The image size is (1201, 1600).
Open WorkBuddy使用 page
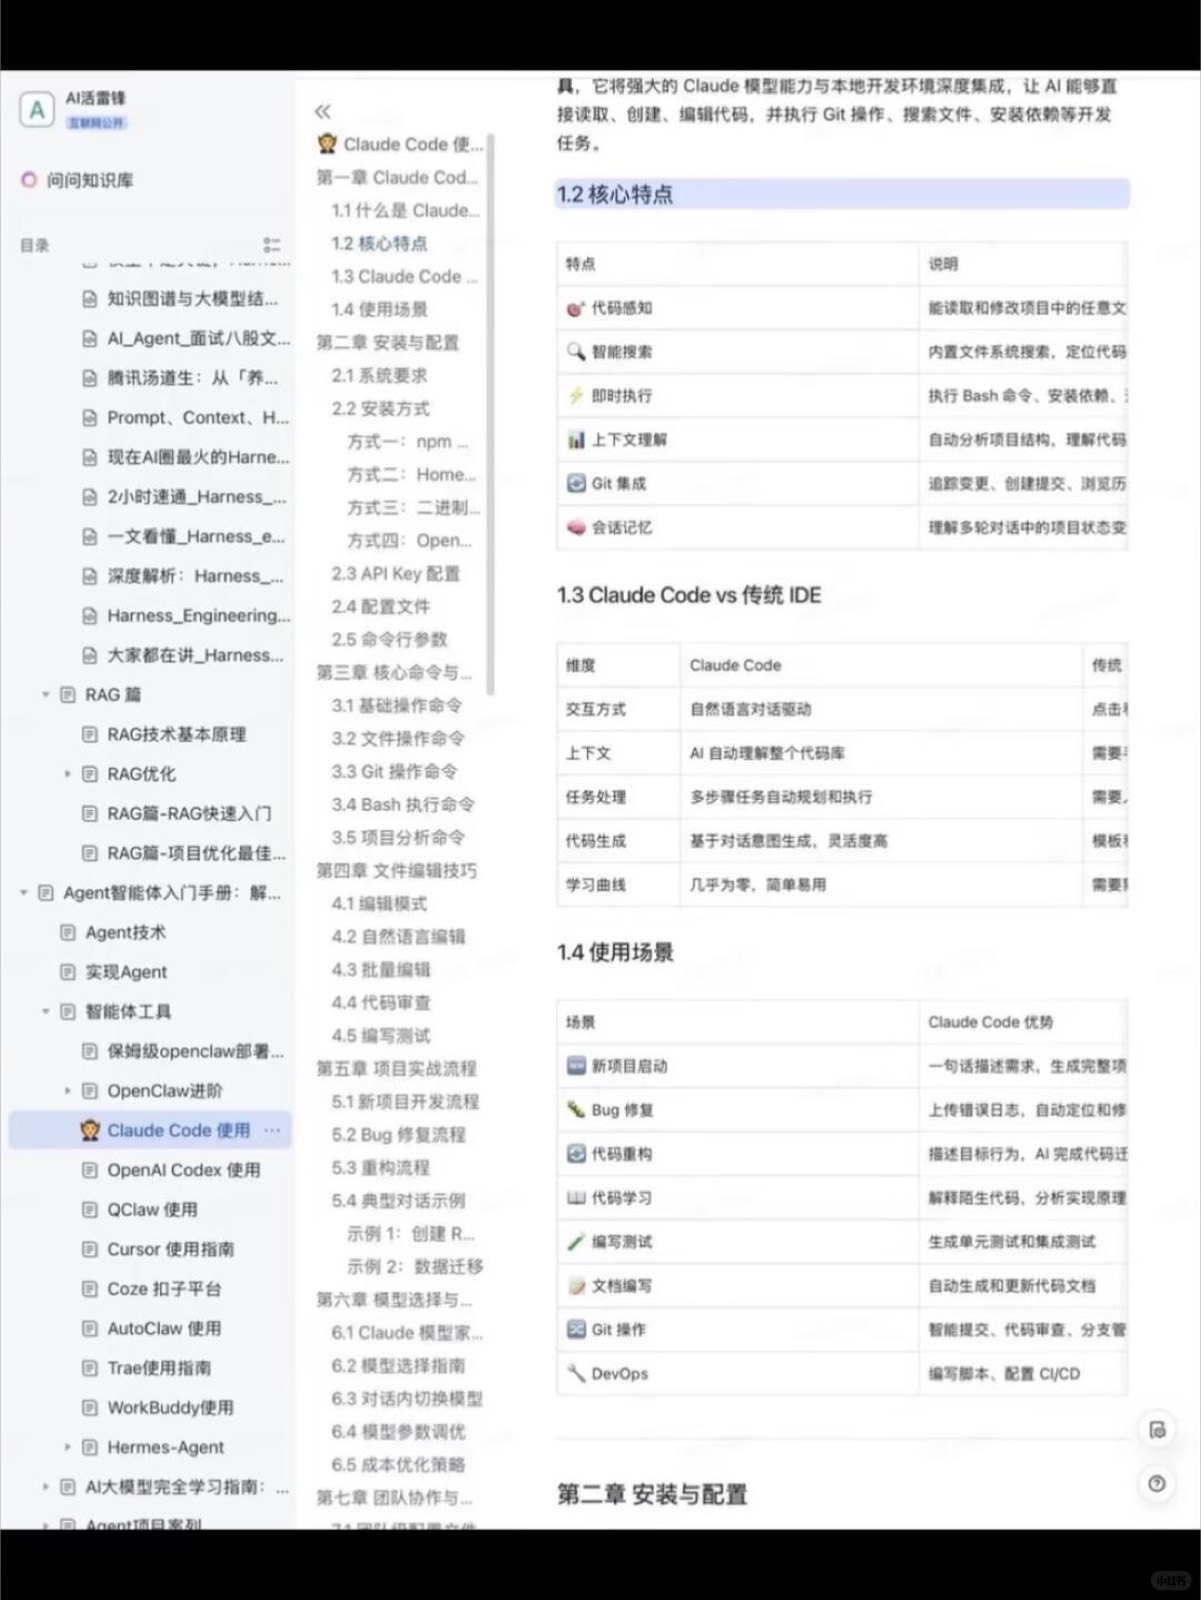[170, 1407]
